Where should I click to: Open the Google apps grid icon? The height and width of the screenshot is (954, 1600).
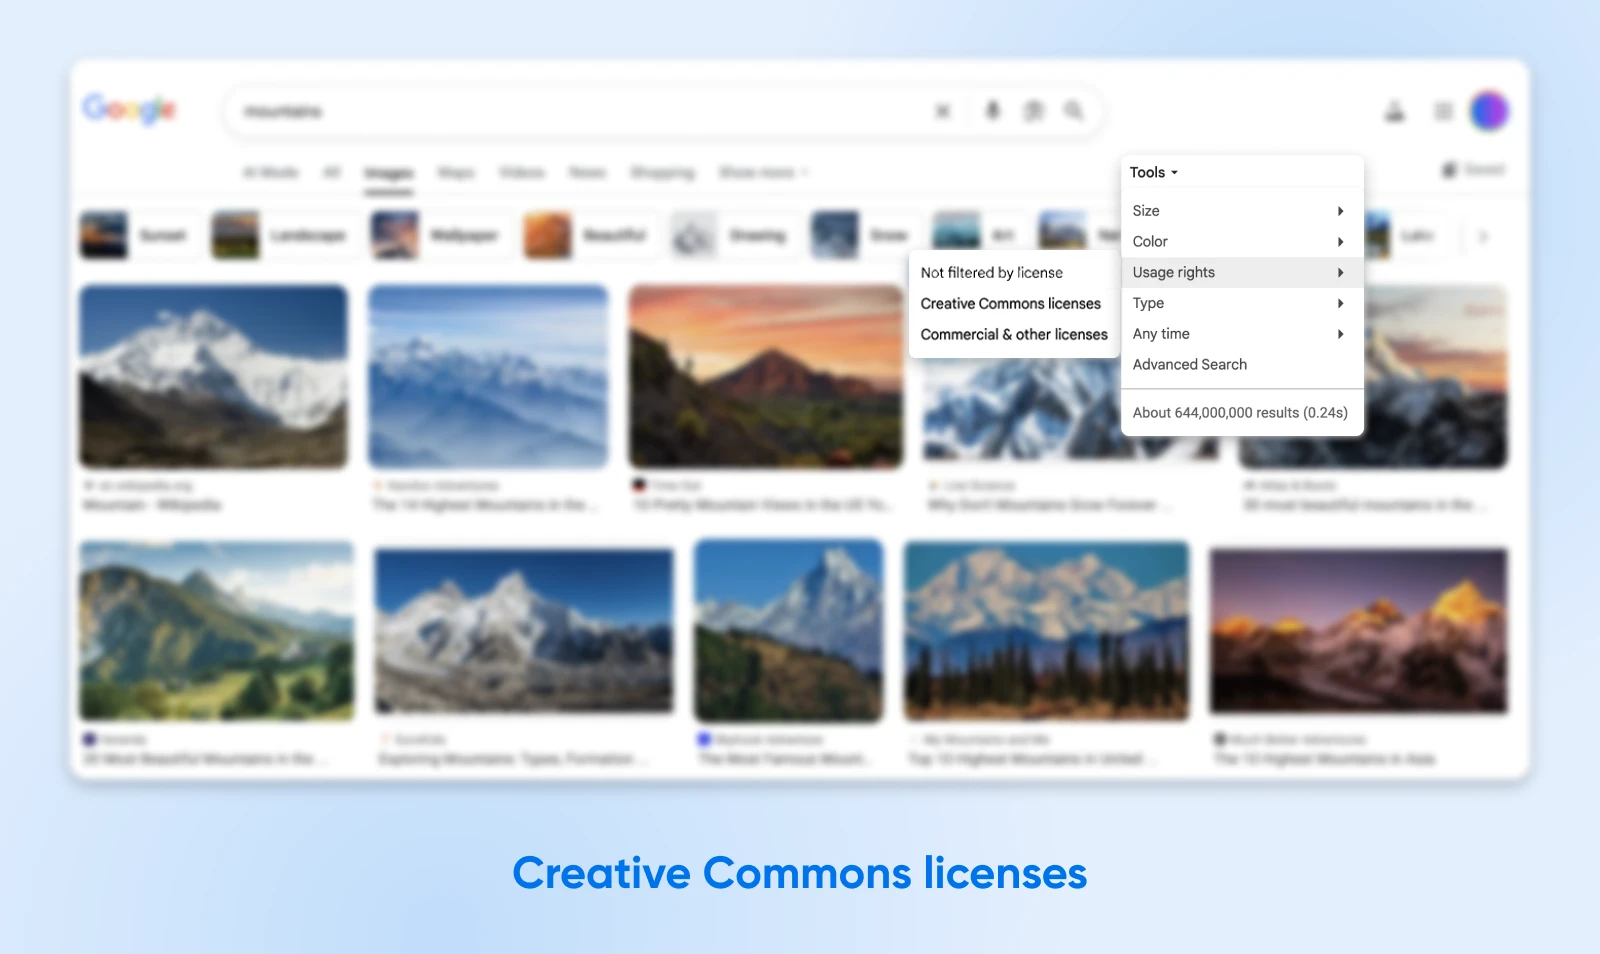[x=1443, y=111]
